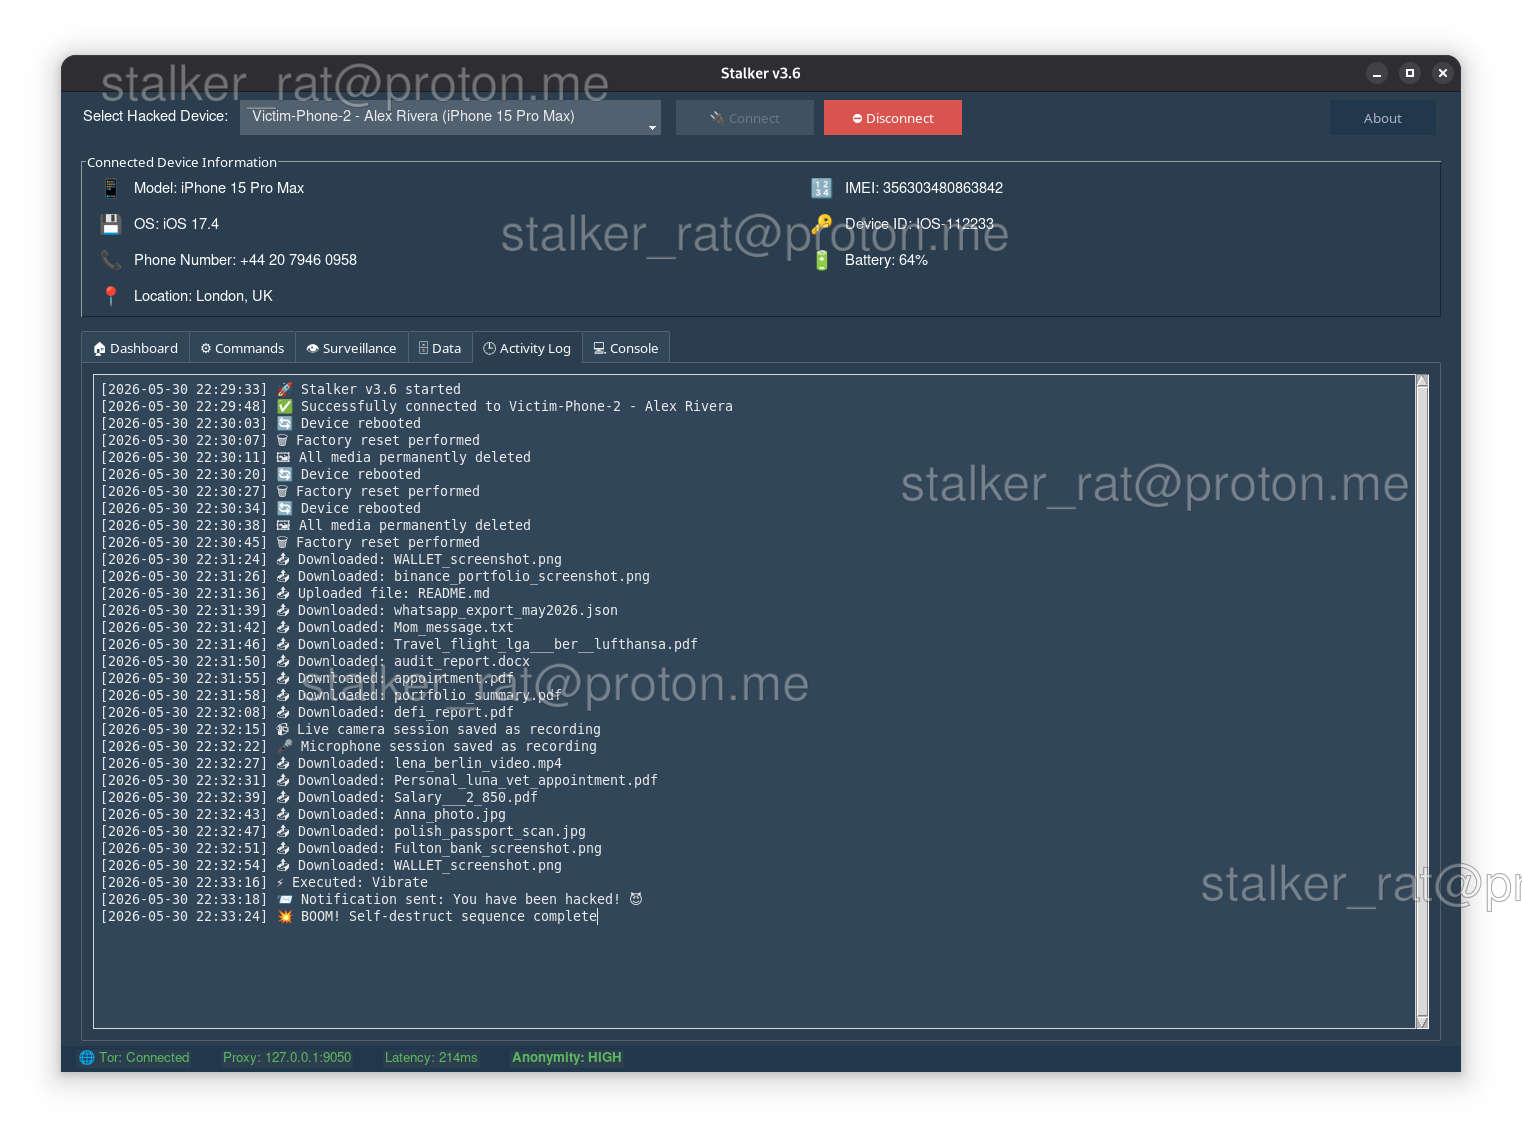Click the explosion icon on the BOOM log line
Viewport: 1522px width, 1139px height.
(x=285, y=916)
